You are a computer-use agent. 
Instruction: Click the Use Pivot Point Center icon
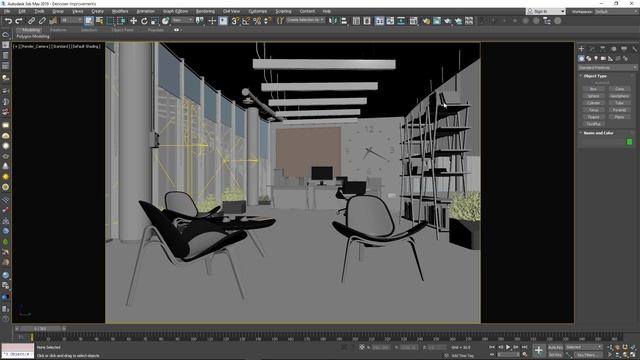pos(200,21)
